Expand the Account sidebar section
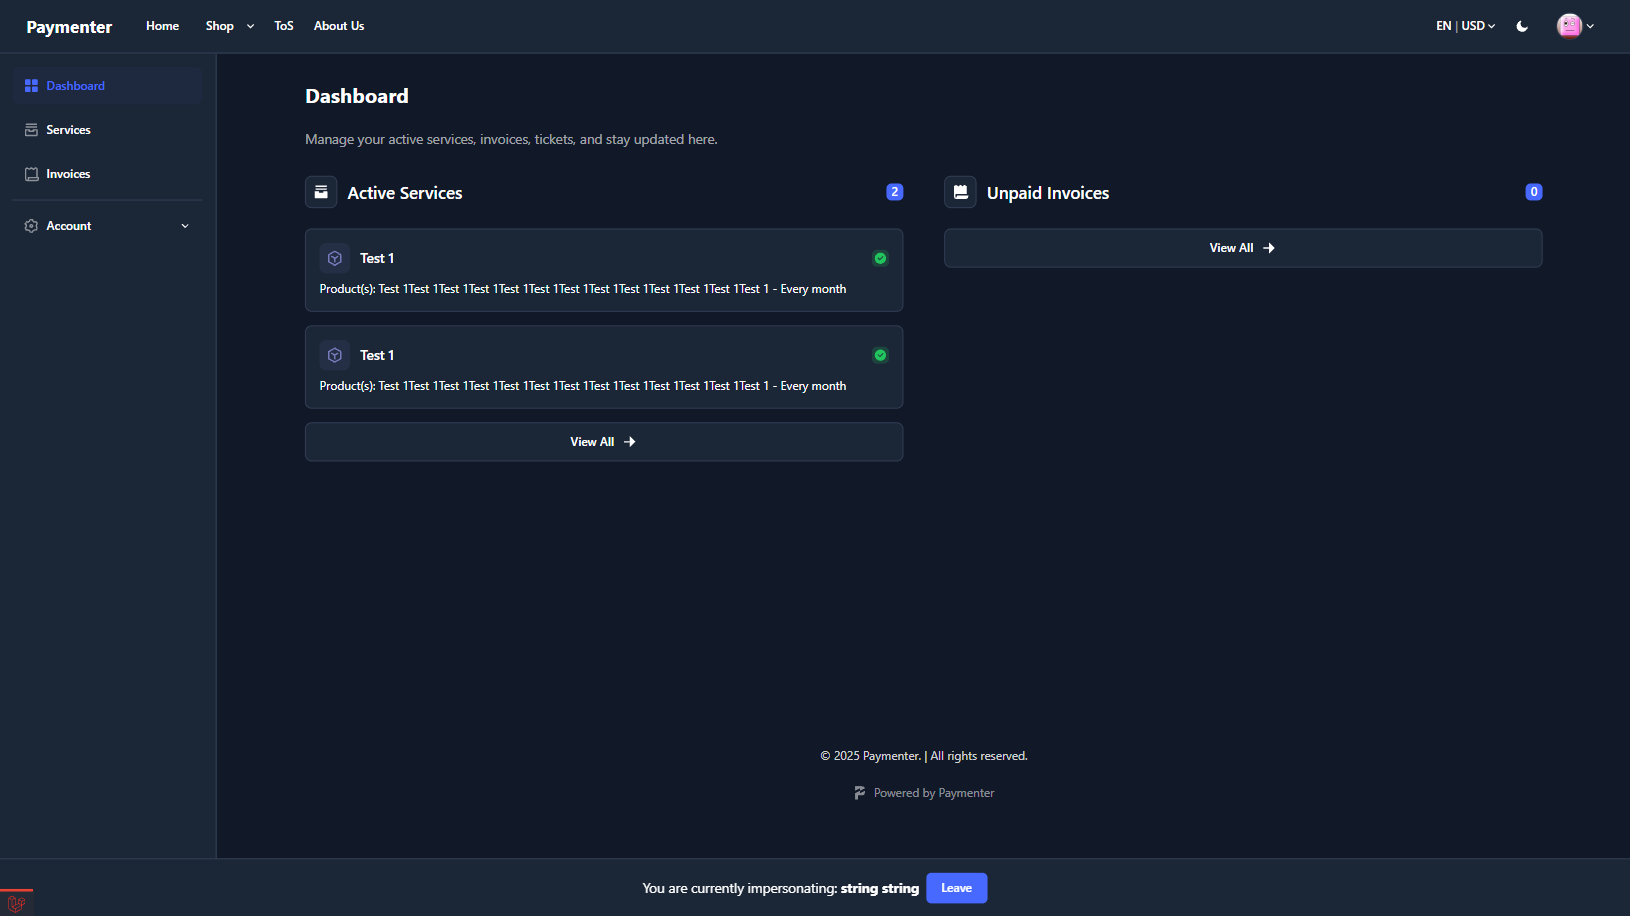The width and height of the screenshot is (1630, 916). (x=185, y=226)
